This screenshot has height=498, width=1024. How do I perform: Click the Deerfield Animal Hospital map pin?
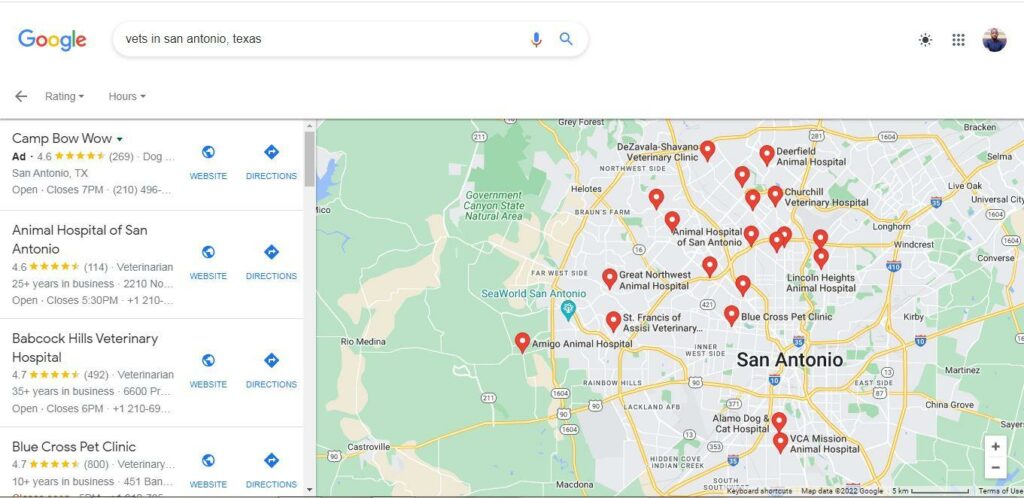coord(767,155)
